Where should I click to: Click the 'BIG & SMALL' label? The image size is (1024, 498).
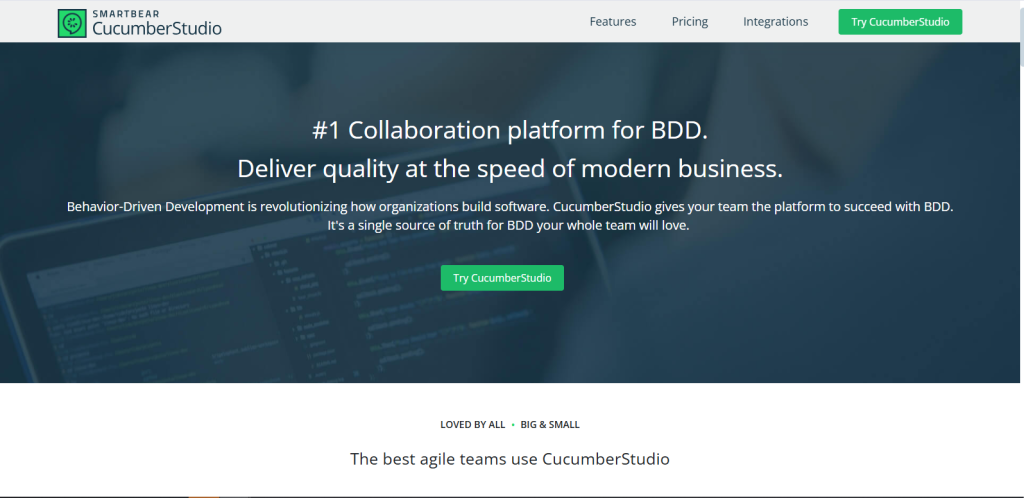550,425
